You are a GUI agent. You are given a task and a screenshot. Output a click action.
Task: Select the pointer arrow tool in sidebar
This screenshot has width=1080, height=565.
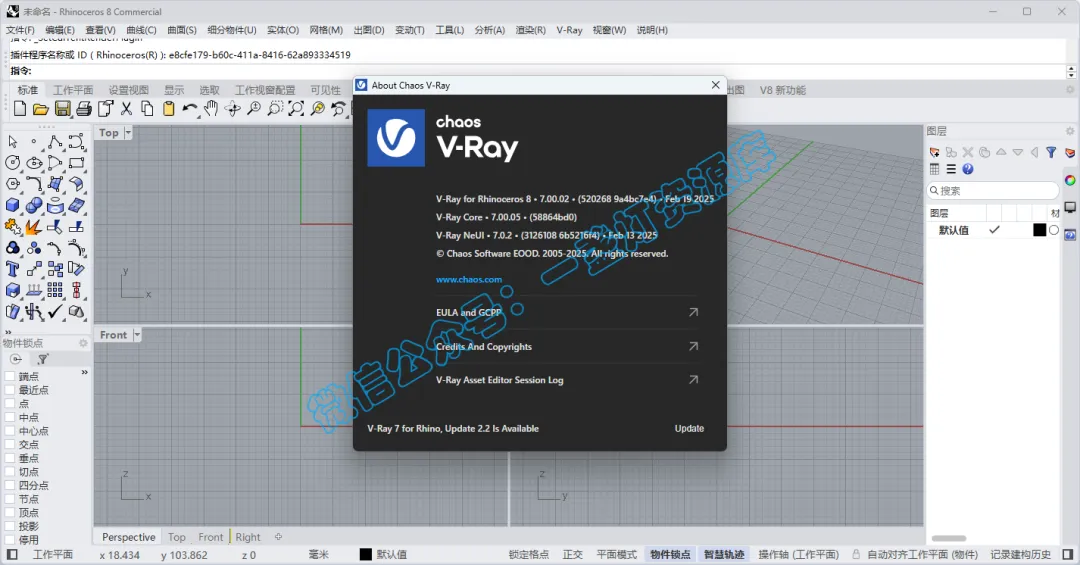[12, 142]
